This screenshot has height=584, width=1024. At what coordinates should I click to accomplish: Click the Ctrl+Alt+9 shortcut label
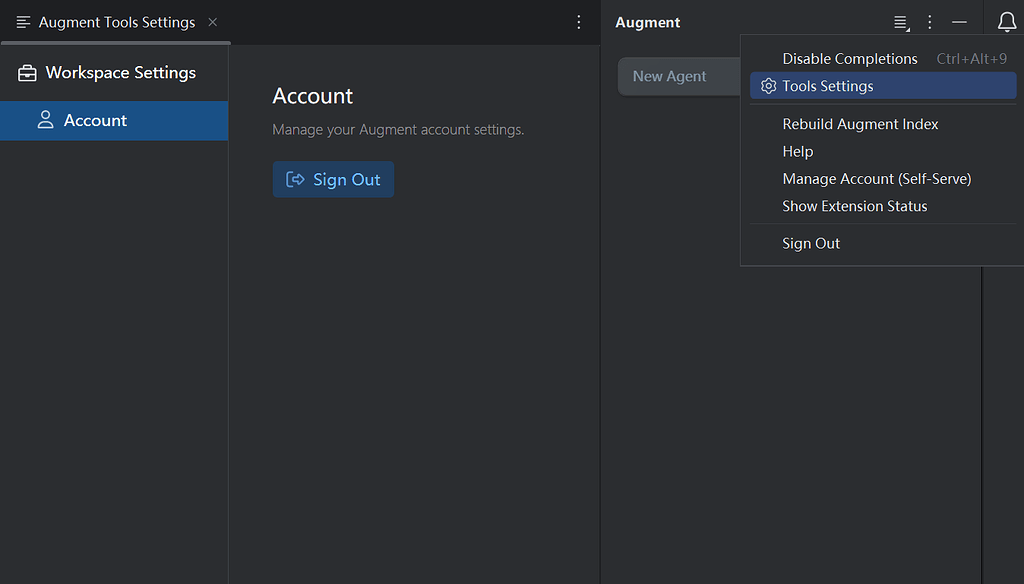972,59
